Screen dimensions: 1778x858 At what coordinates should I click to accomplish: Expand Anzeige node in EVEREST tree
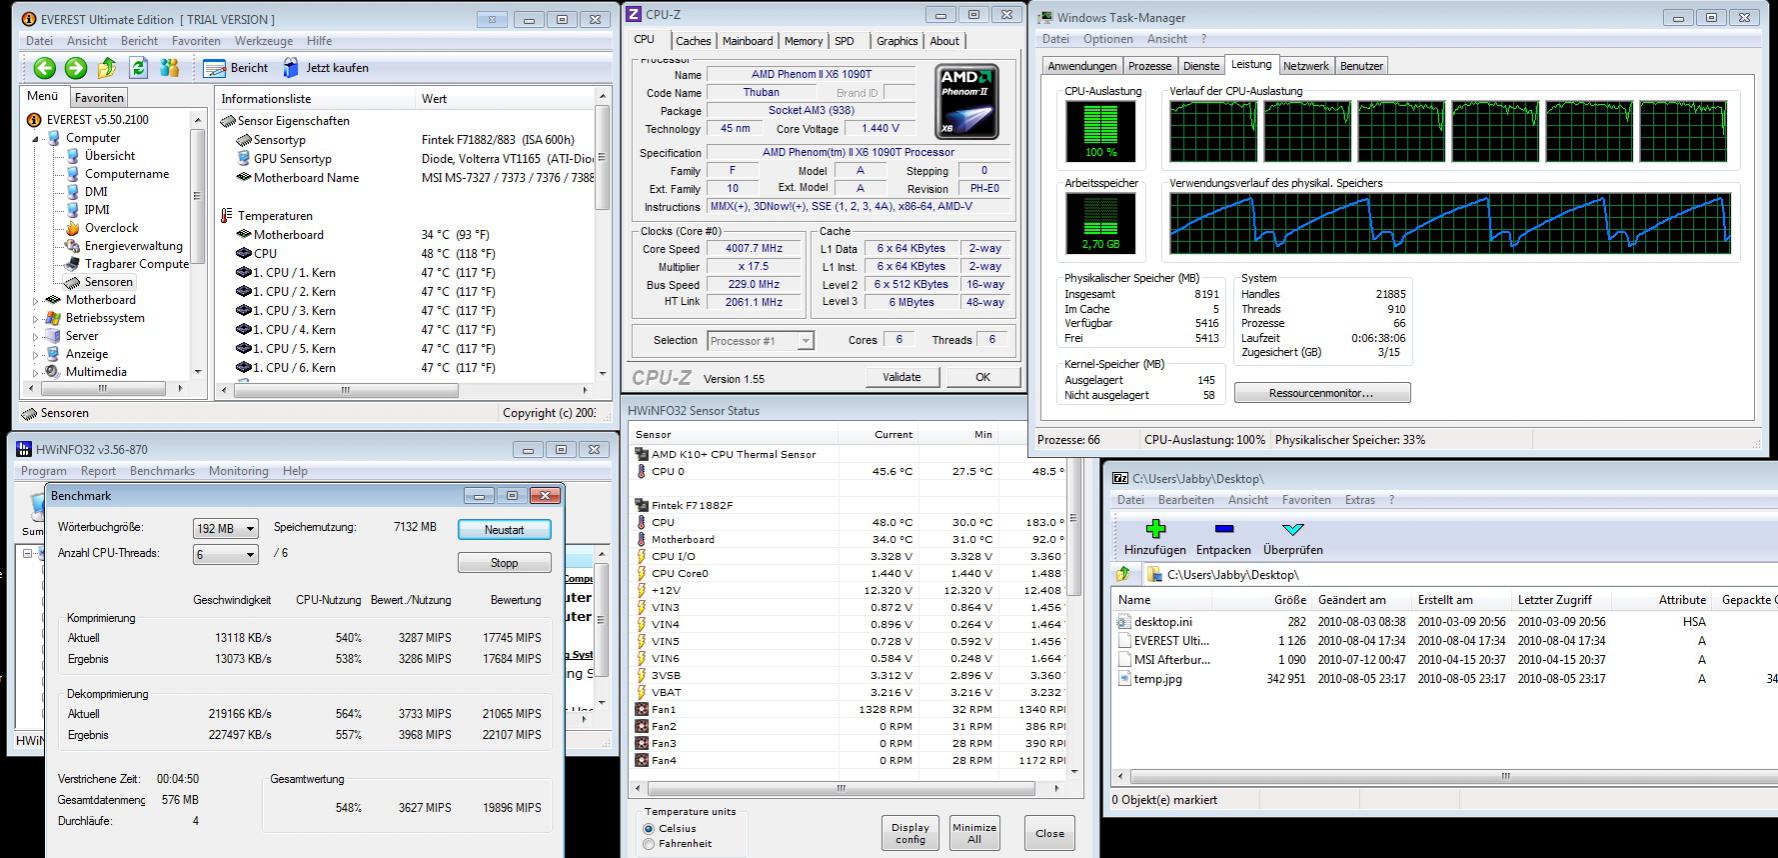click(x=36, y=354)
